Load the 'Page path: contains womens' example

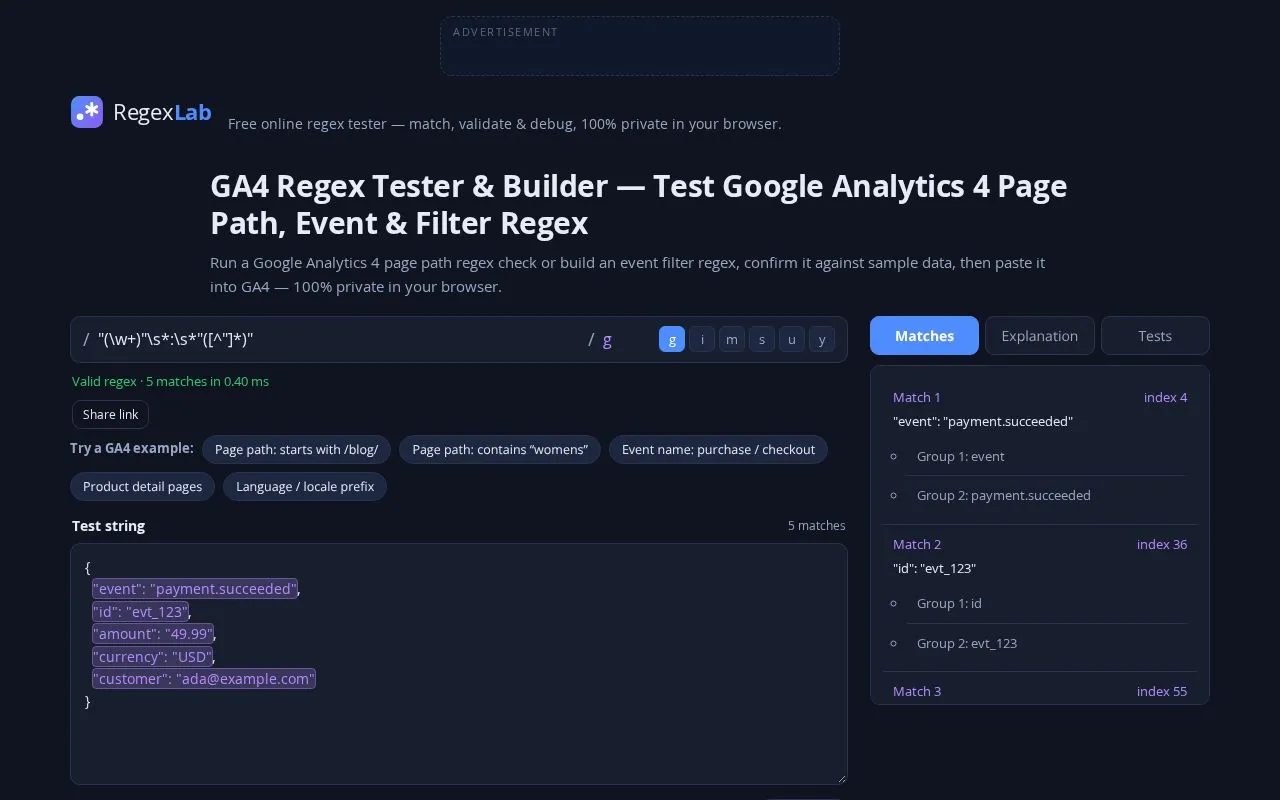tap(500, 450)
